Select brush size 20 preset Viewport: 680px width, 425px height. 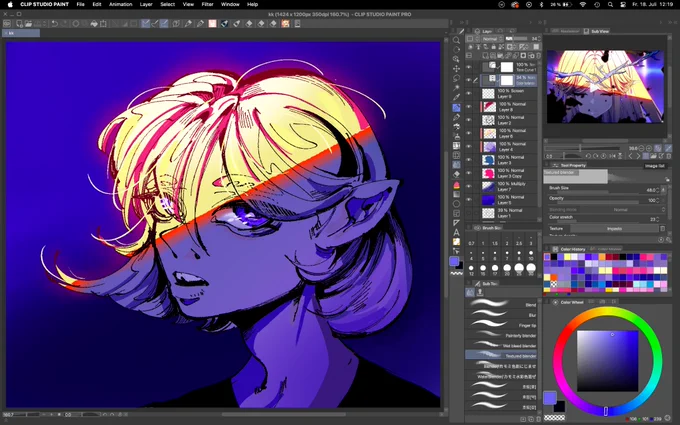(x=507, y=269)
